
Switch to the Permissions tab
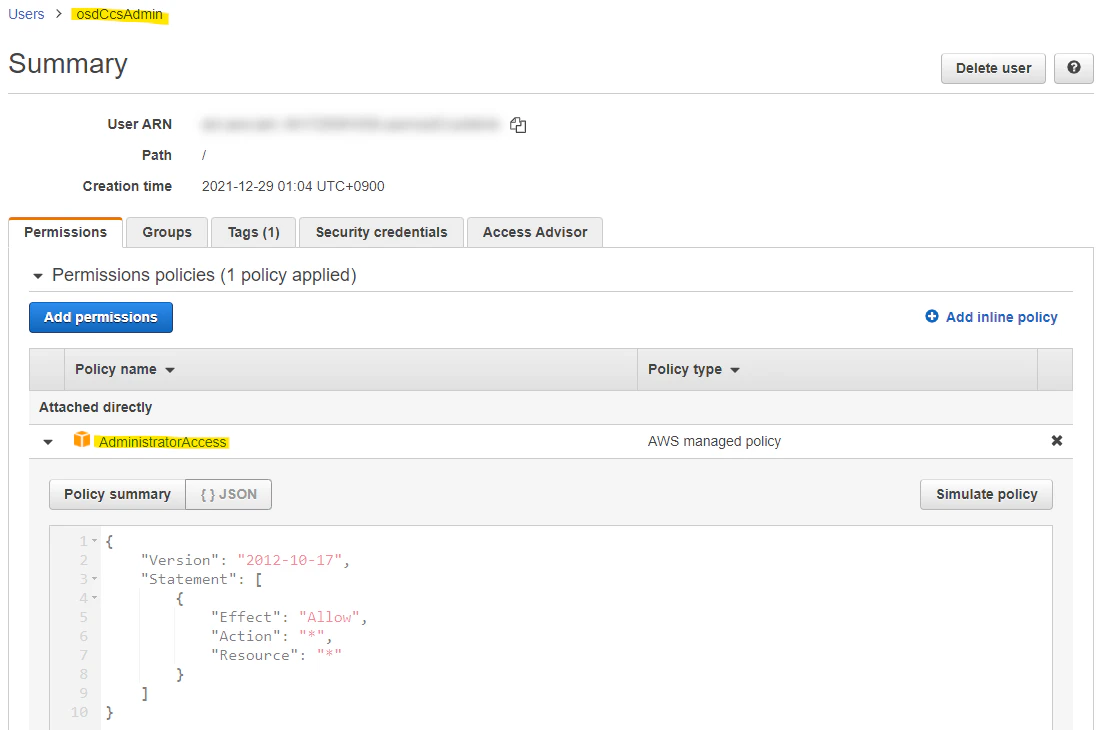[x=65, y=232]
